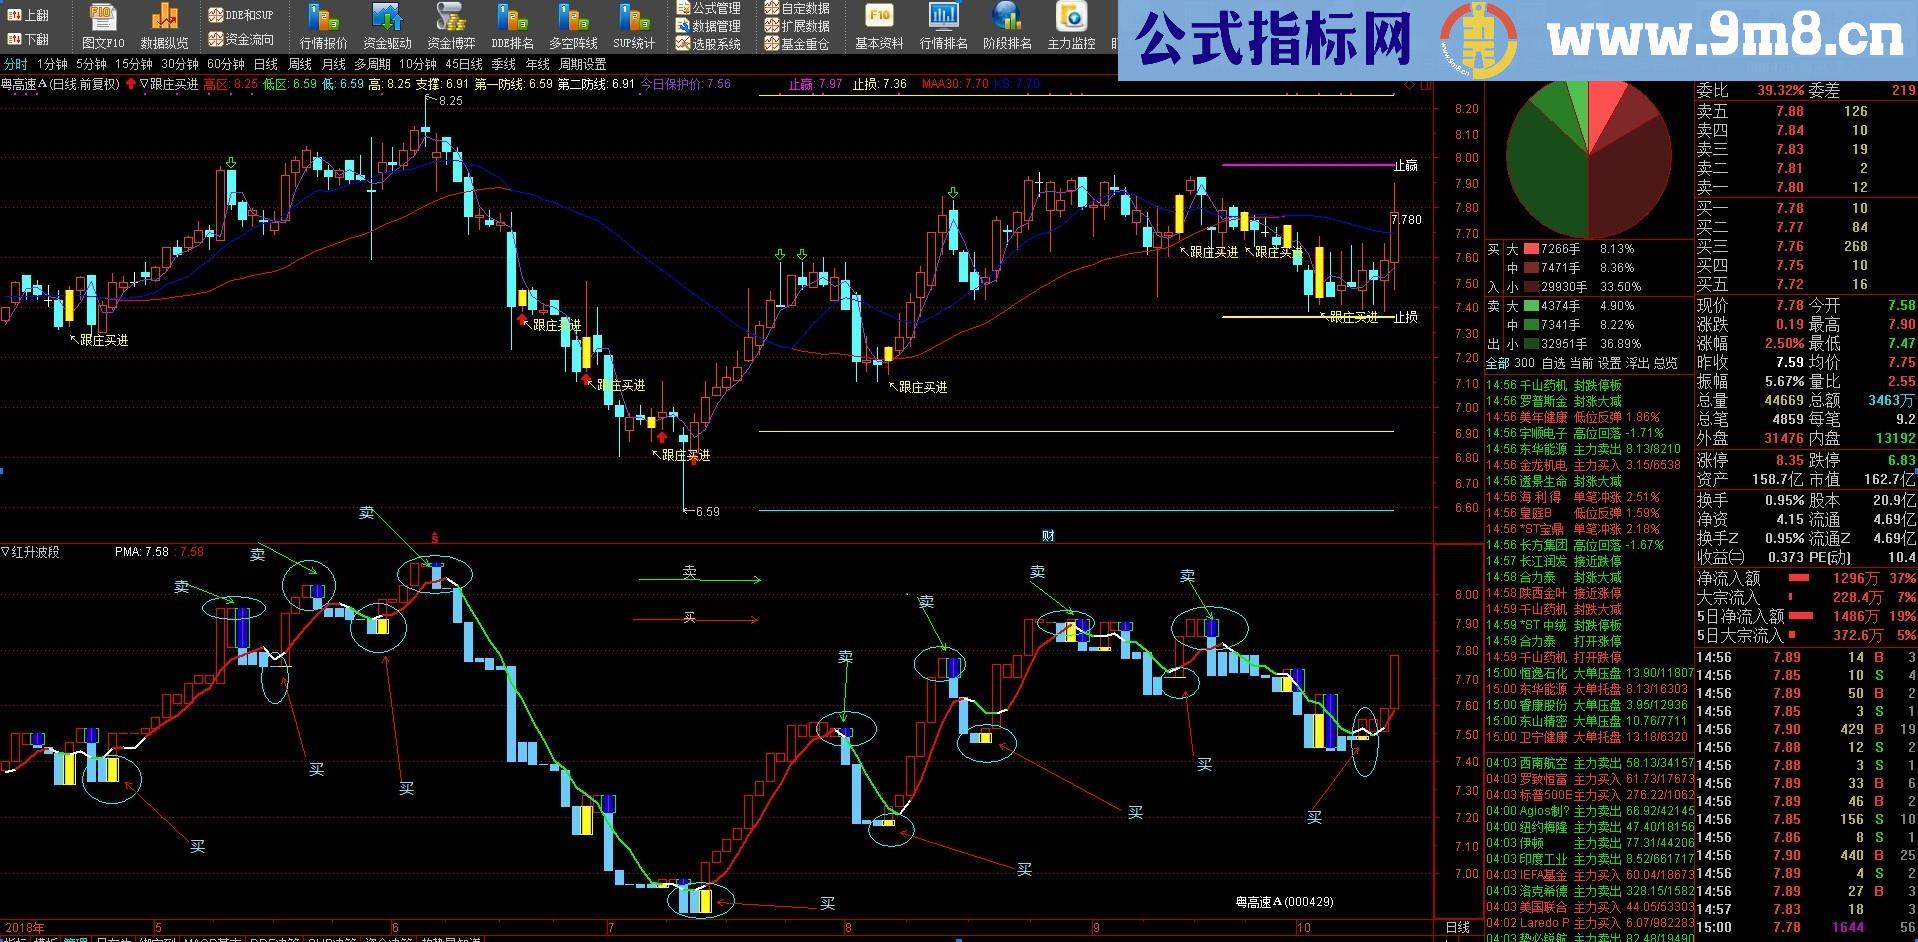
Task: Click the red 买大 legend color block
Action: point(1531,247)
